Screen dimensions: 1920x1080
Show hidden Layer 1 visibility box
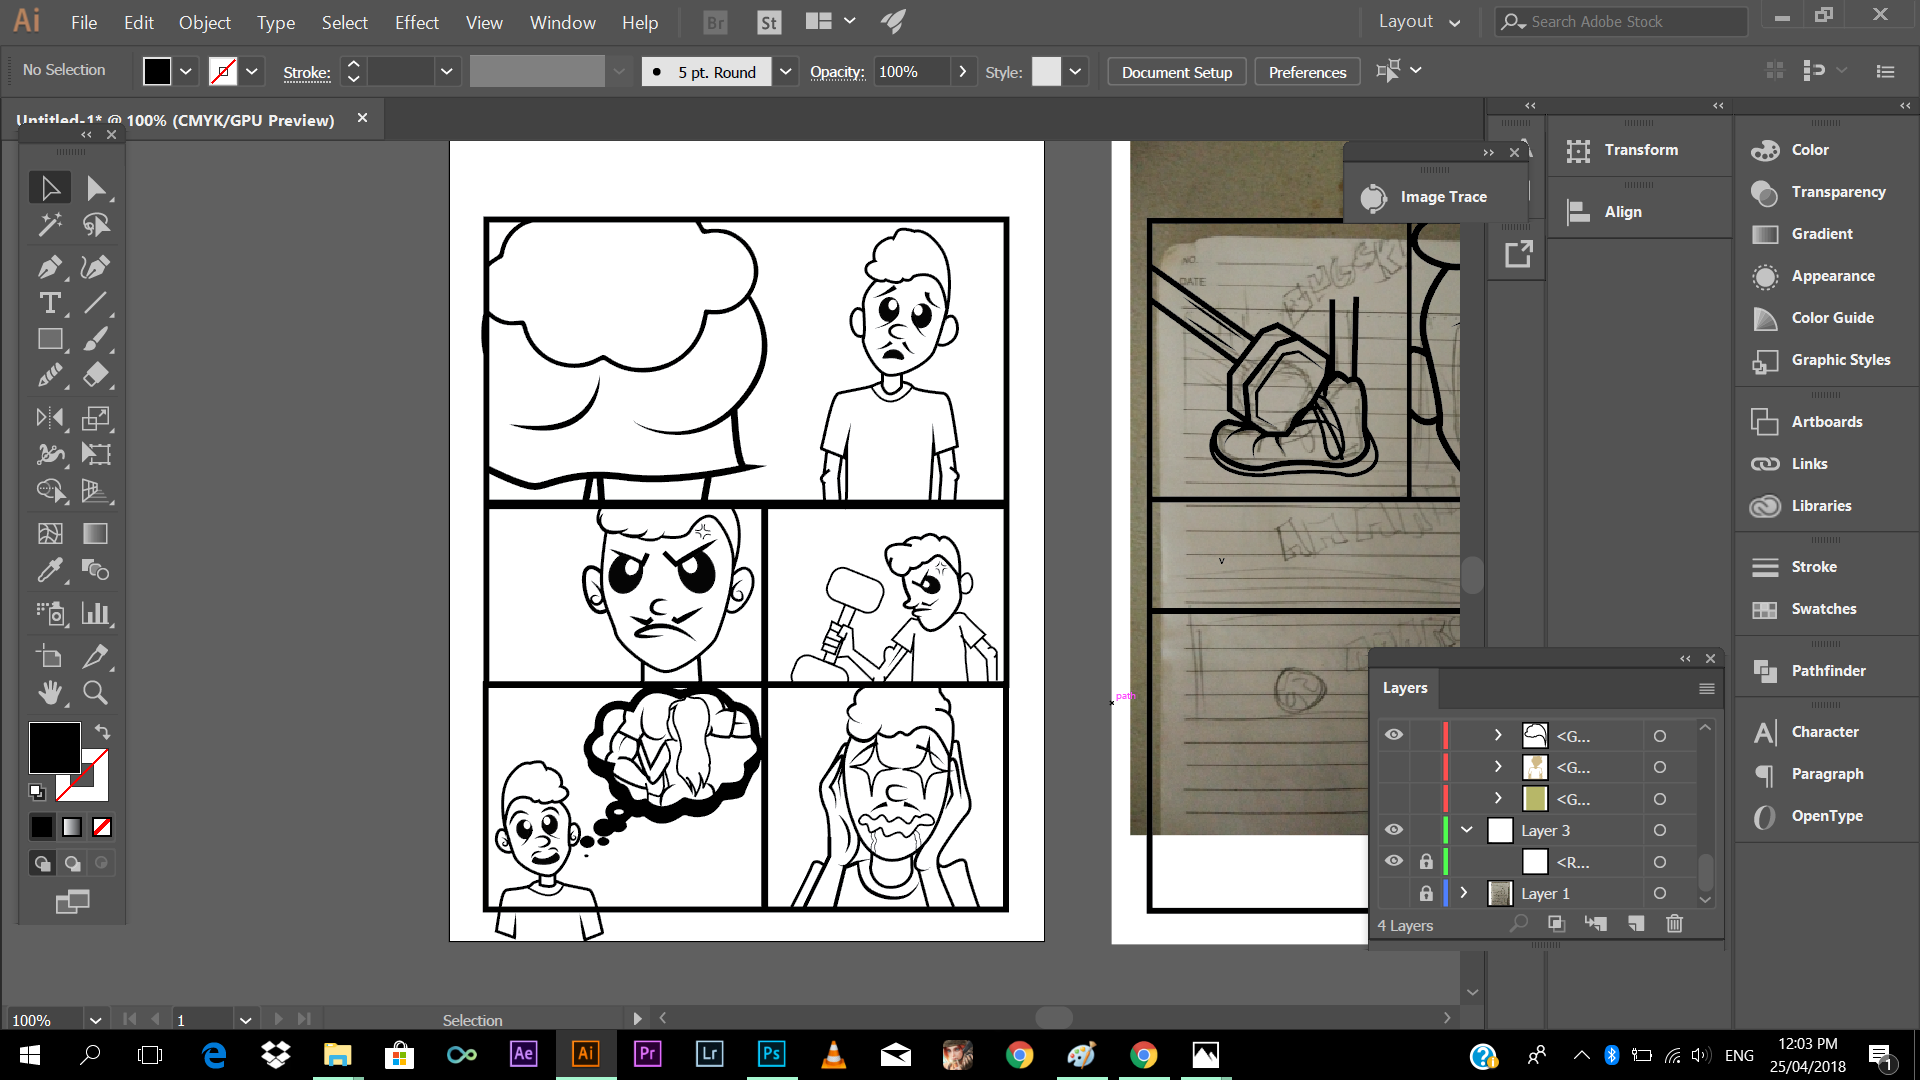[1394, 893]
